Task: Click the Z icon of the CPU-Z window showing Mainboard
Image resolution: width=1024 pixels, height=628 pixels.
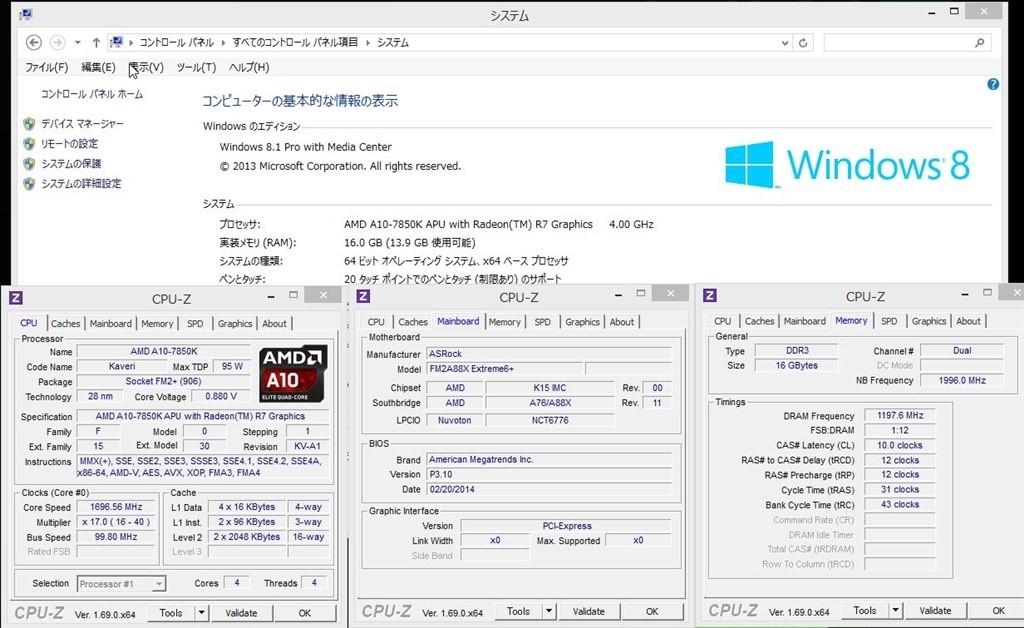Action: (364, 296)
